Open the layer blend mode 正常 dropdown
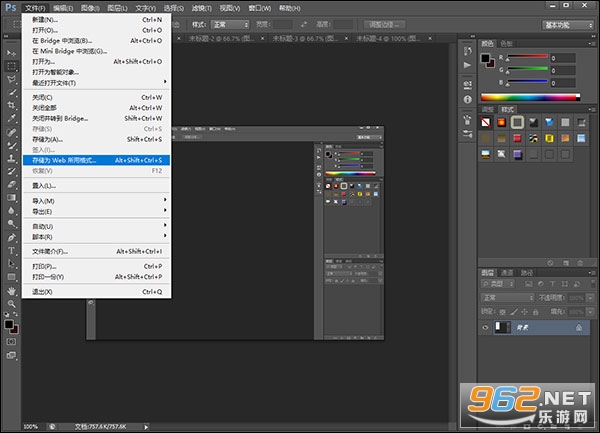This screenshot has width=600, height=433. pos(507,298)
